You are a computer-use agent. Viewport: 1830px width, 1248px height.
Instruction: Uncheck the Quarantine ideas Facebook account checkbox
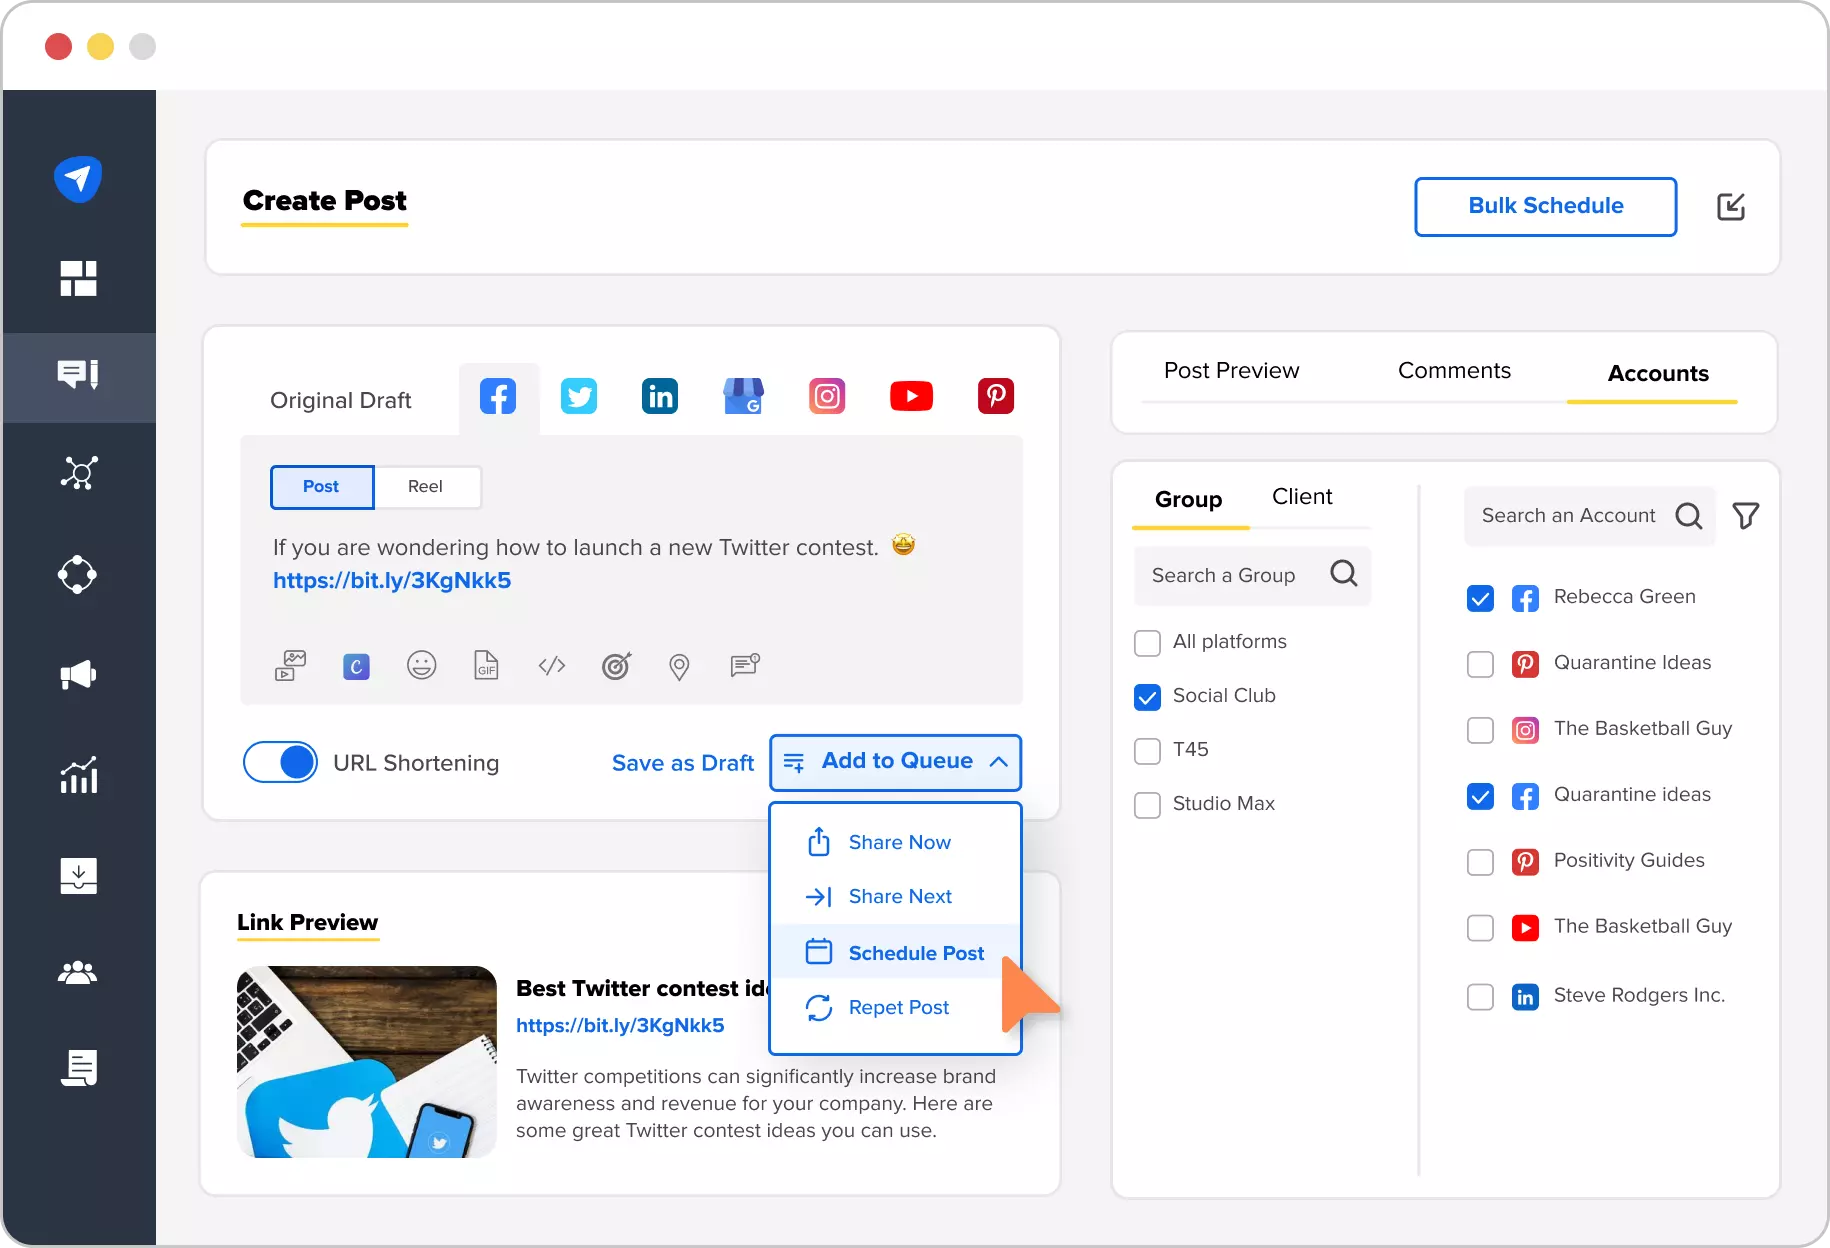[x=1480, y=796]
